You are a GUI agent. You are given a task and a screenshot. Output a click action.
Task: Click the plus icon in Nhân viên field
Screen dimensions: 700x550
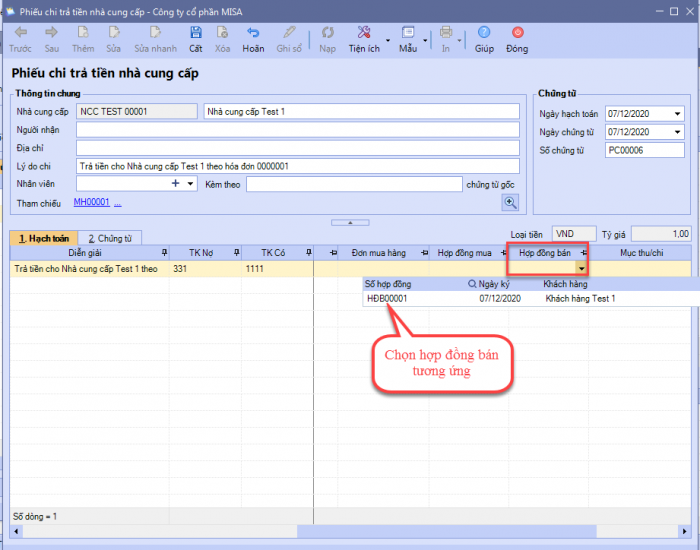pos(175,184)
